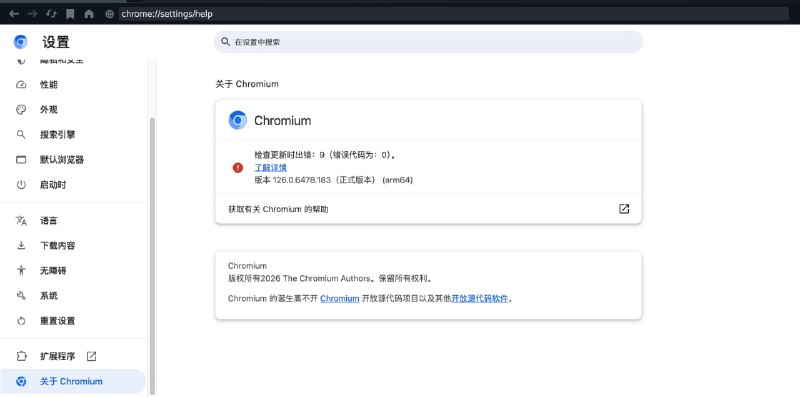Click the 关于 Chromium page heading

(x=247, y=84)
